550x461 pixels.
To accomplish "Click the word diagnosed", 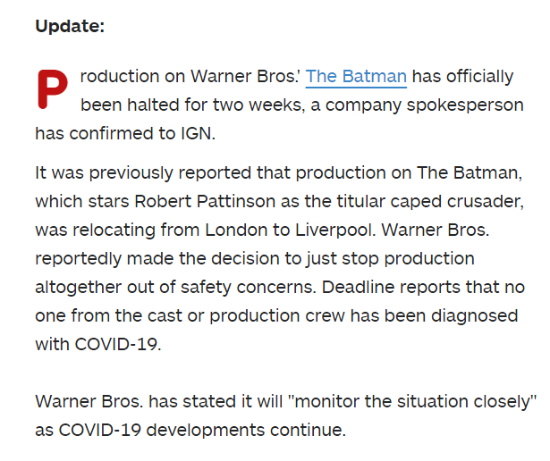I will [474, 316].
